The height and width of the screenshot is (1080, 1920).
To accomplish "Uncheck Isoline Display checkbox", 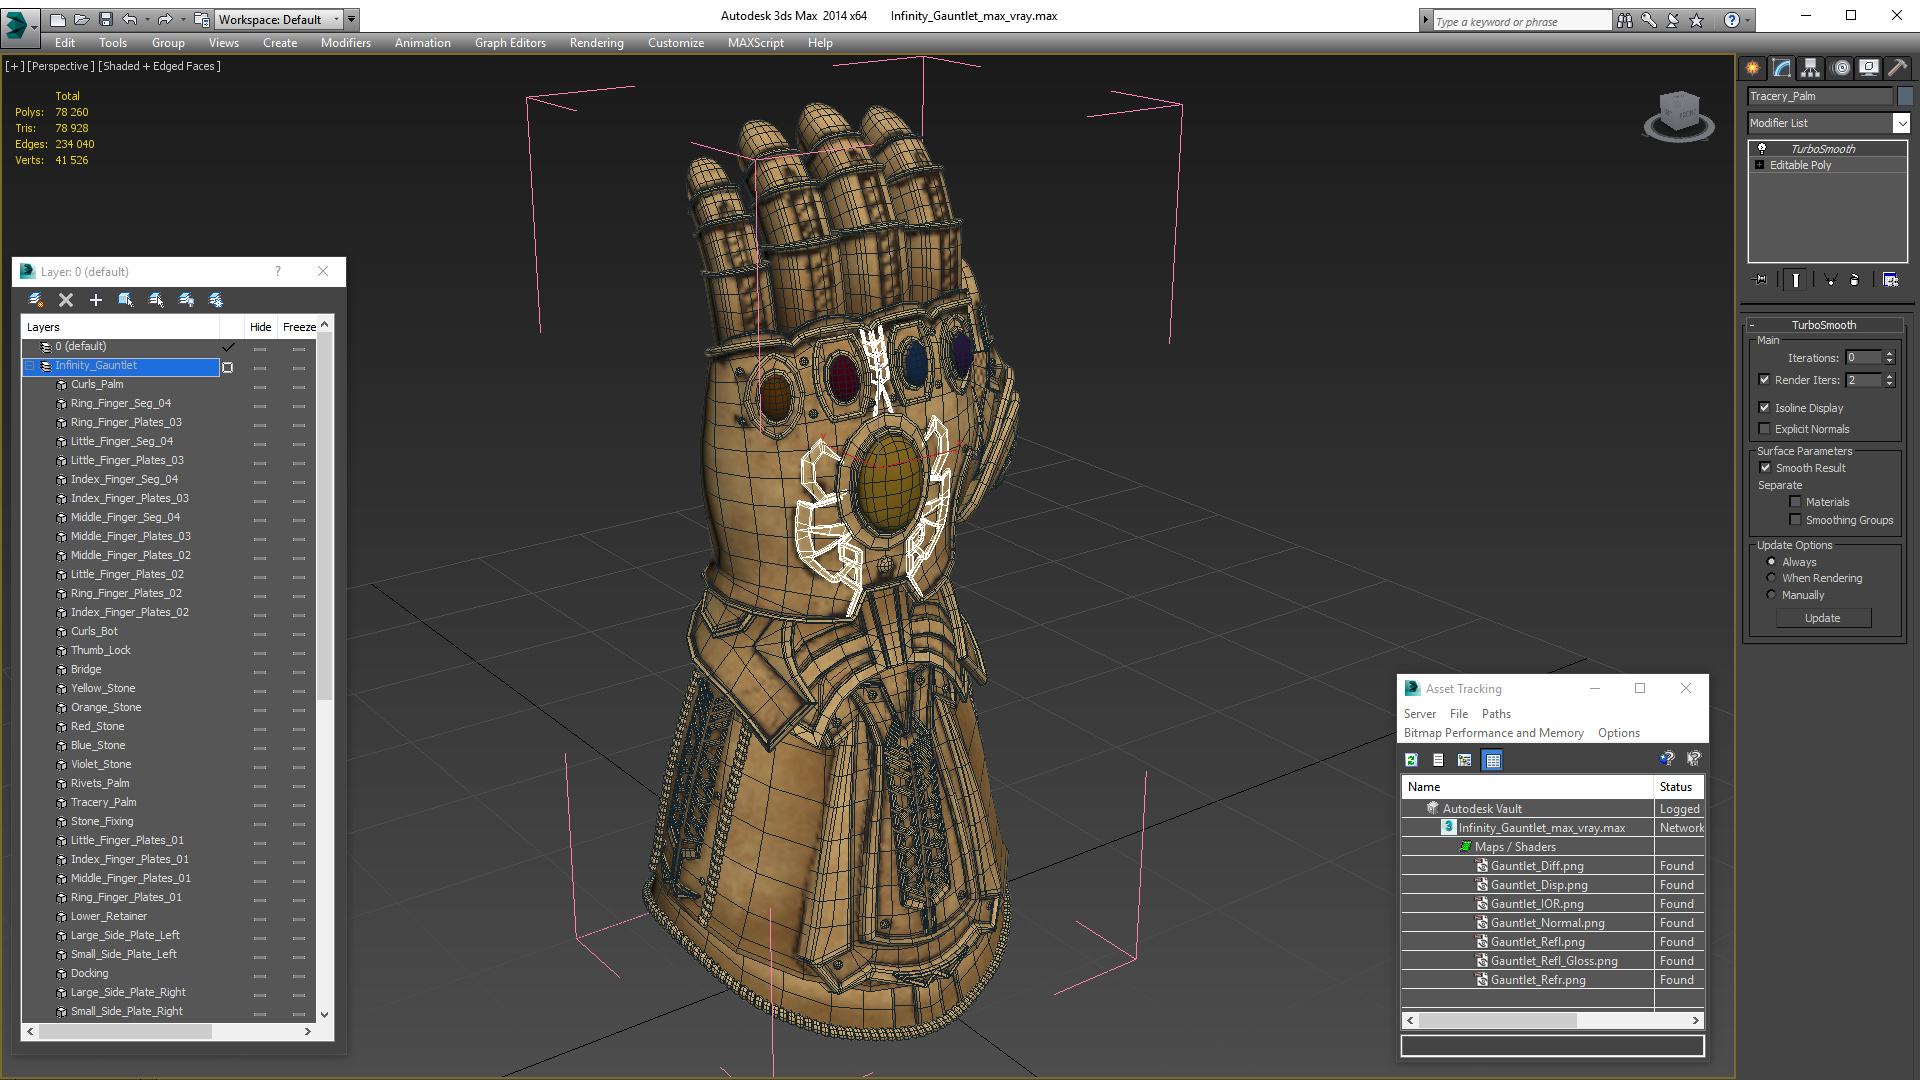I will click(1765, 407).
